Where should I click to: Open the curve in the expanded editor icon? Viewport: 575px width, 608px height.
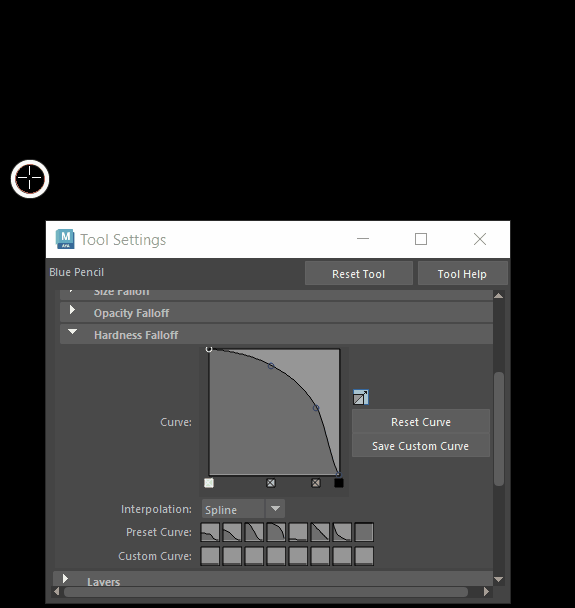pyautogui.click(x=361, y=397)
